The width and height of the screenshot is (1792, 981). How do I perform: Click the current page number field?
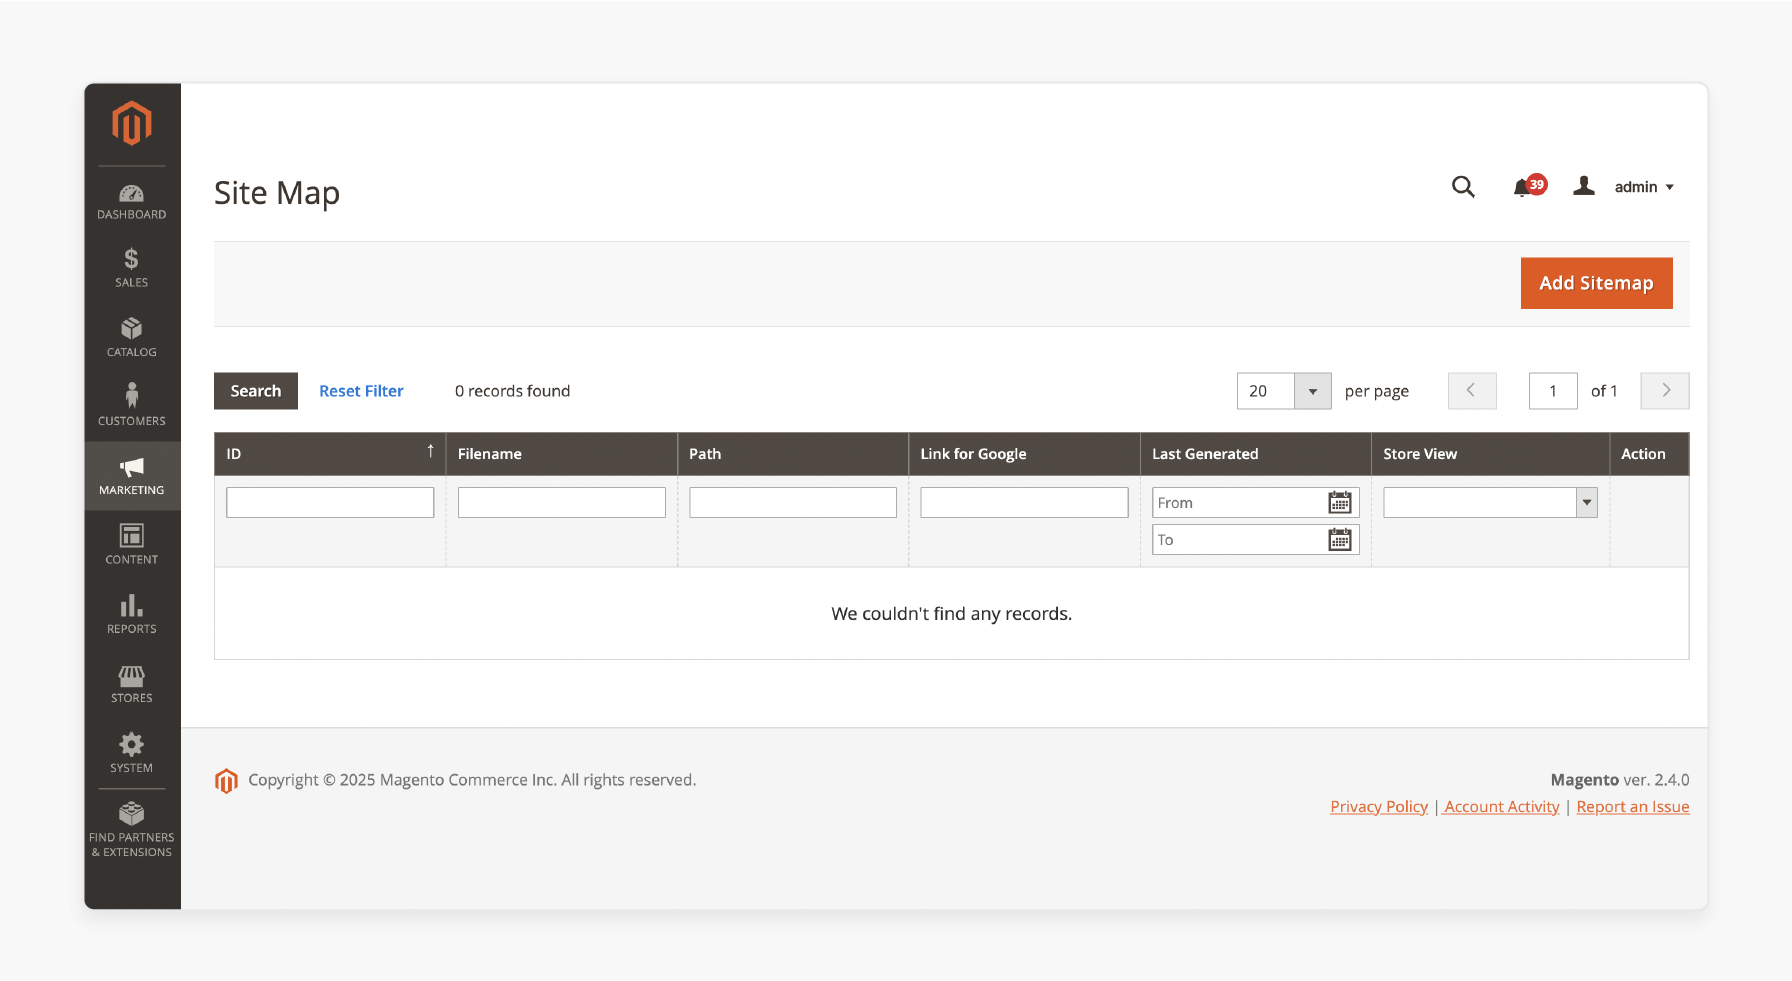click(1553, 391)
